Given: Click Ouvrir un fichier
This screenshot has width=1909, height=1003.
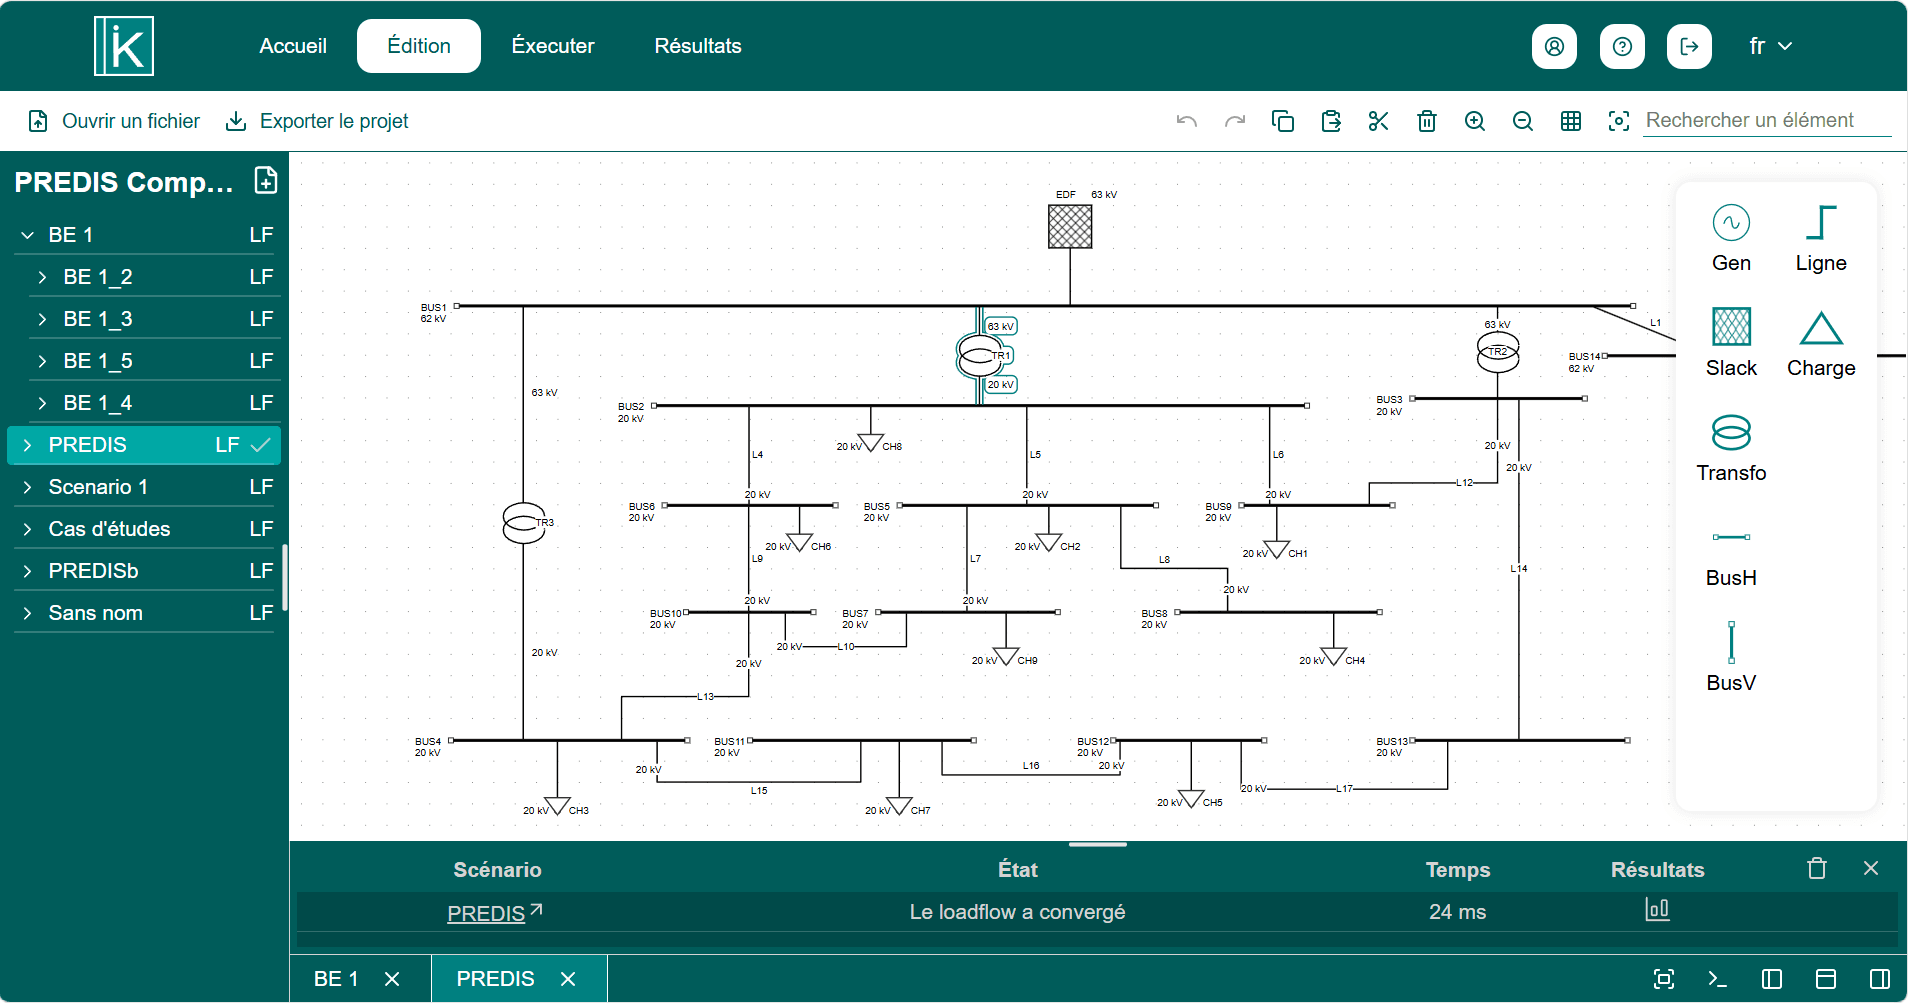Looking at the screenshot, I should 114,121.
